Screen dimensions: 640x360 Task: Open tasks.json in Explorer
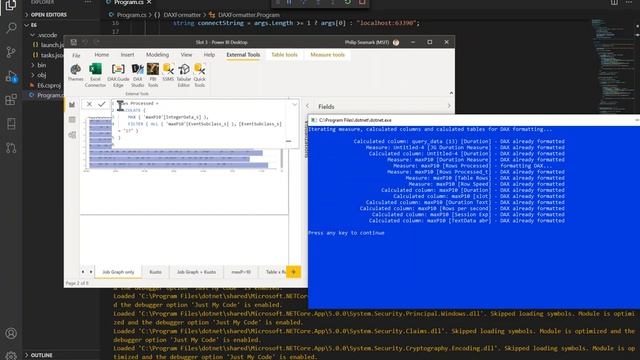48,55
